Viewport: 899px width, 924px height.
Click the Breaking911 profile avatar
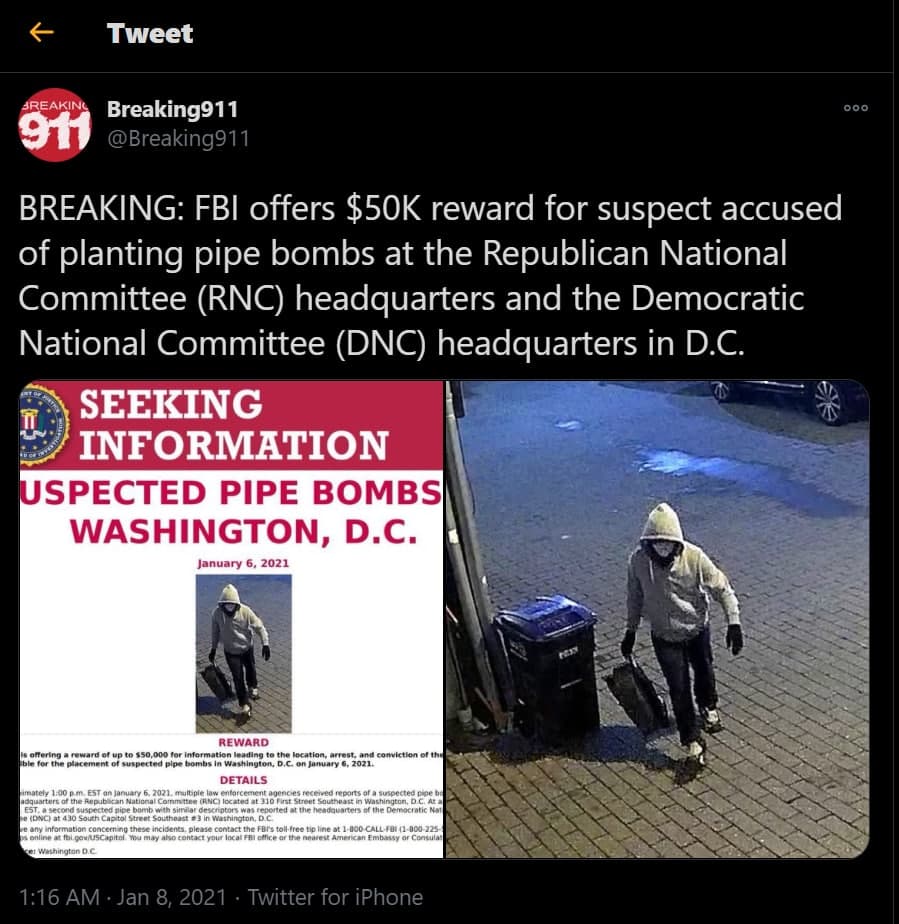click(55, 125)
